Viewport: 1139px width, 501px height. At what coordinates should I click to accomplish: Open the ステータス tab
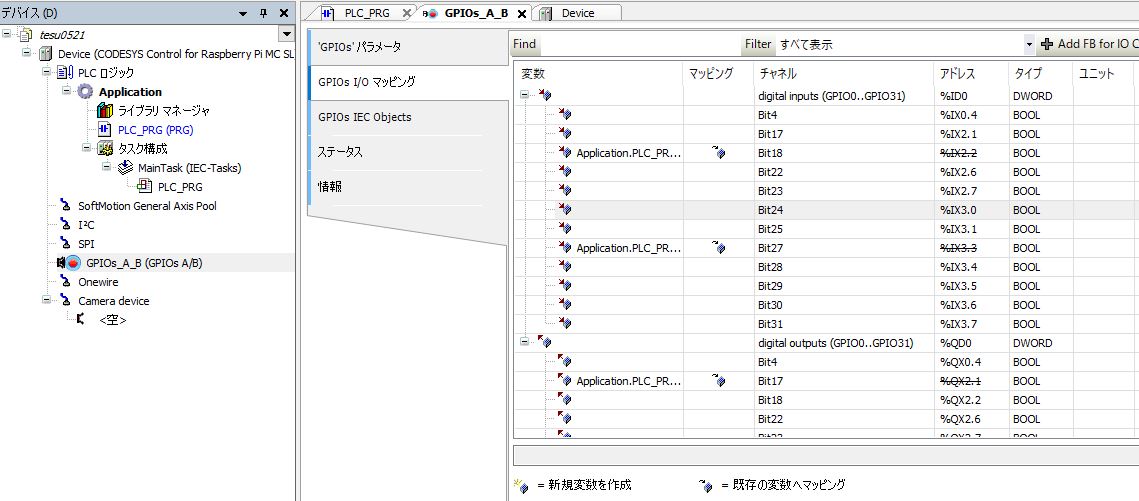pos(407,152)
